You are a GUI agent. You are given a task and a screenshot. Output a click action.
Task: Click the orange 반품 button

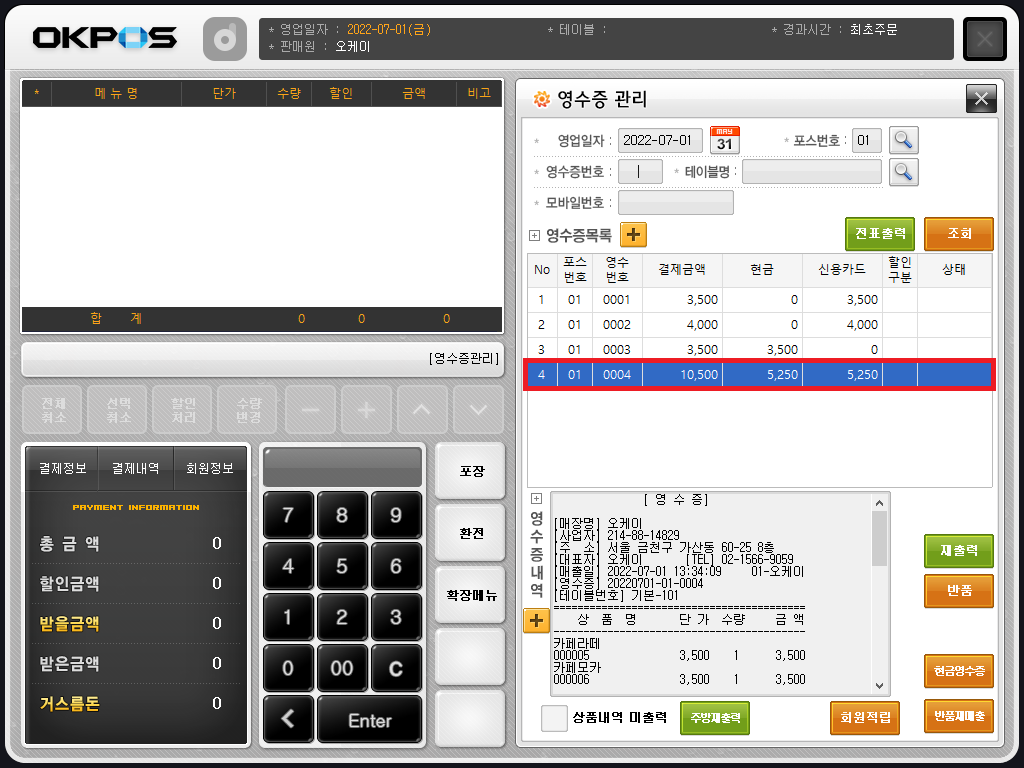(958, 590)
